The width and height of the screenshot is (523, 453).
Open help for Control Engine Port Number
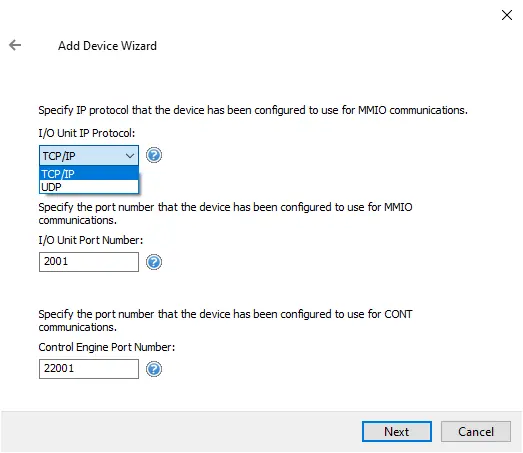click(154, 369)
